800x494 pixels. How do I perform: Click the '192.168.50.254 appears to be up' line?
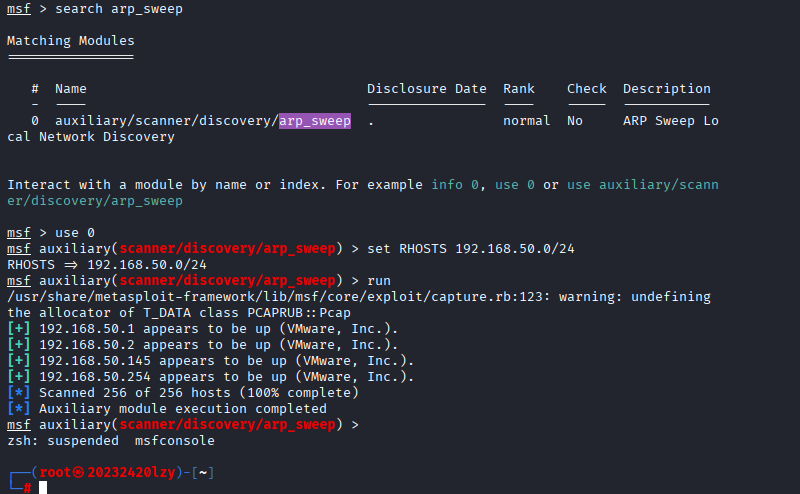click(x=211, y=377)
